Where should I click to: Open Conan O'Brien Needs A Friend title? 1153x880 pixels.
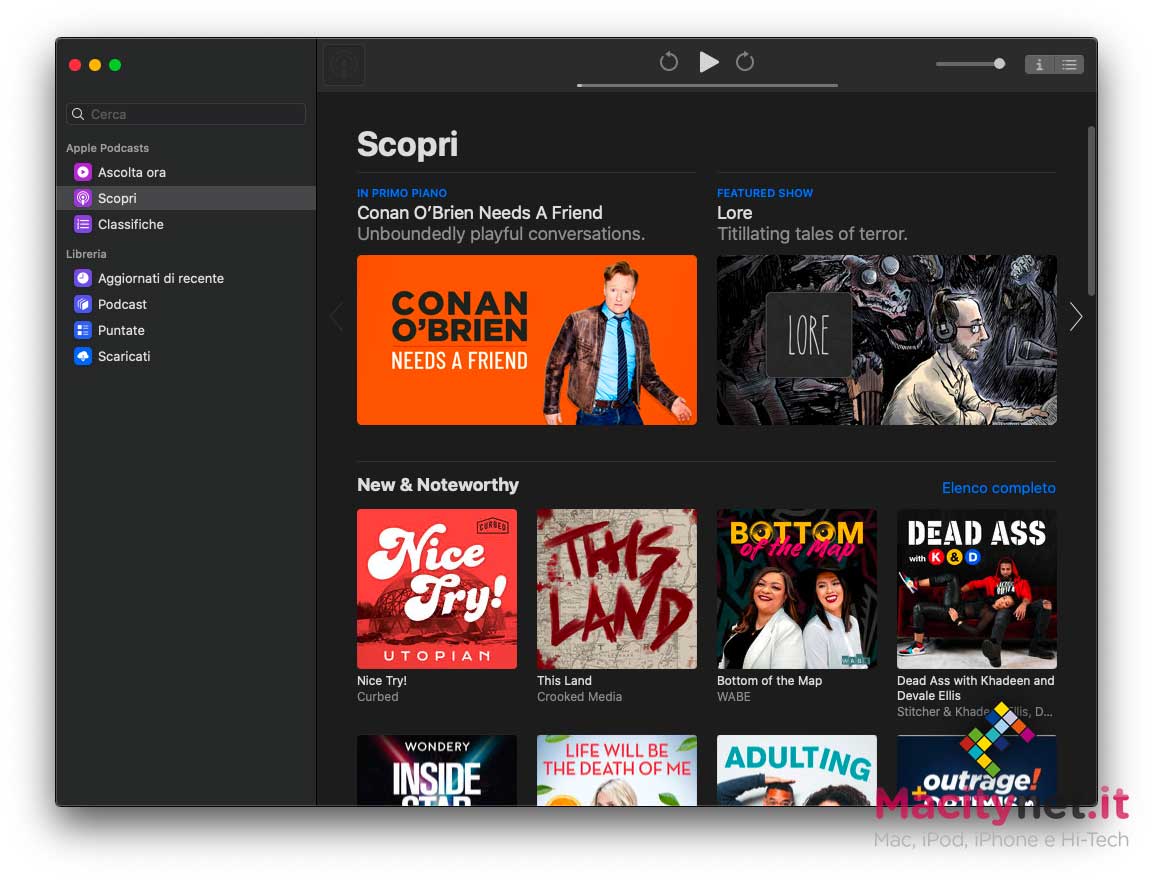point(479,212)
